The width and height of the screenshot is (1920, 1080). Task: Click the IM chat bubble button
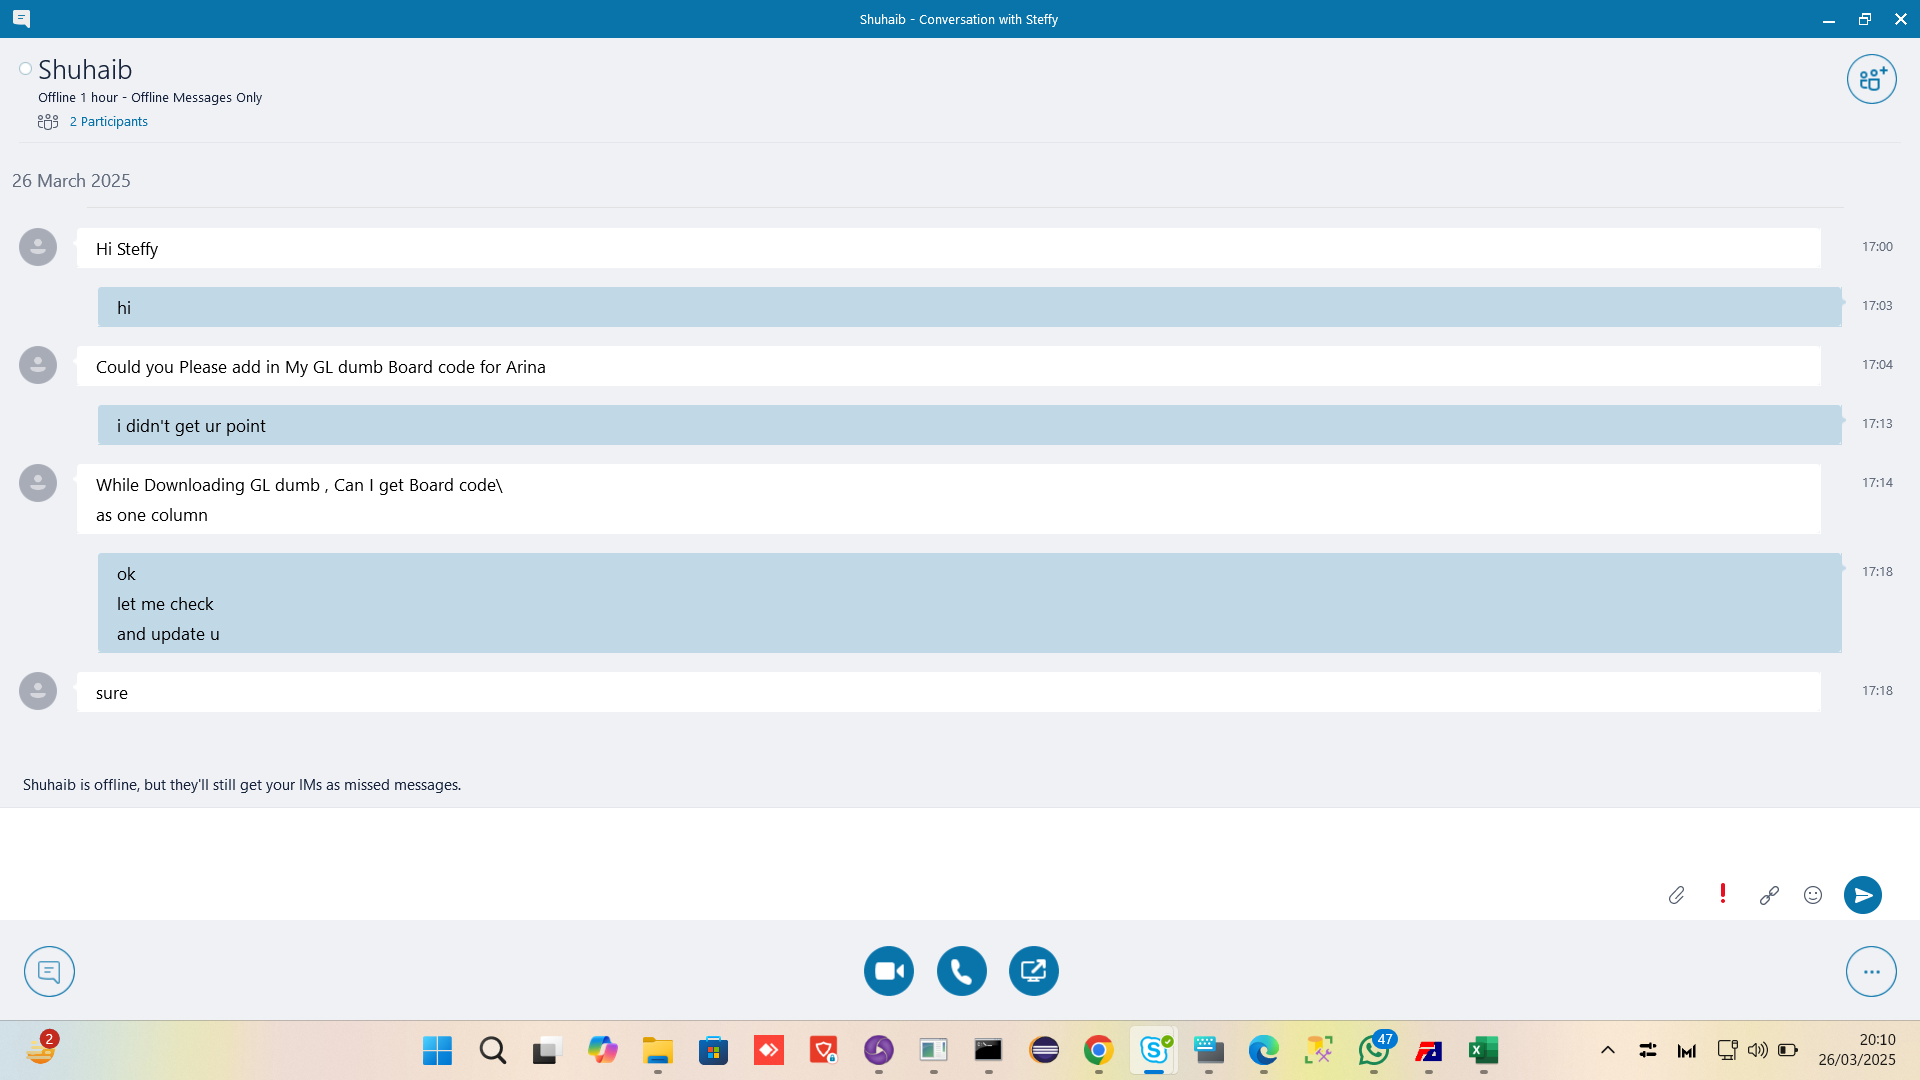[49, 971]
